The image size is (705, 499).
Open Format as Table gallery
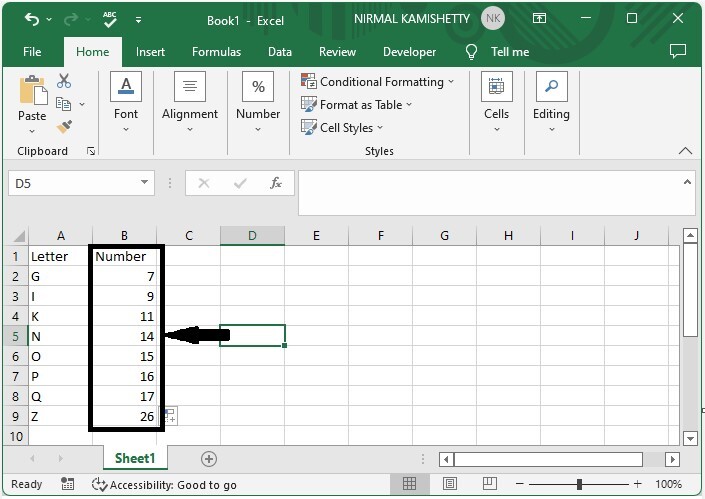pos(357,105)
